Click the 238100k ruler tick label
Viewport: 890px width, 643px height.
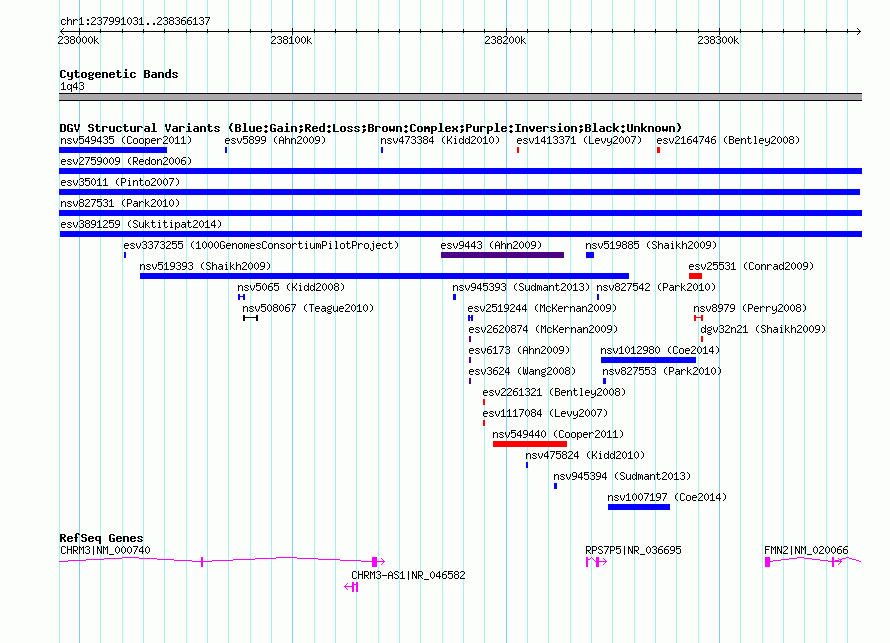(291, 40)
